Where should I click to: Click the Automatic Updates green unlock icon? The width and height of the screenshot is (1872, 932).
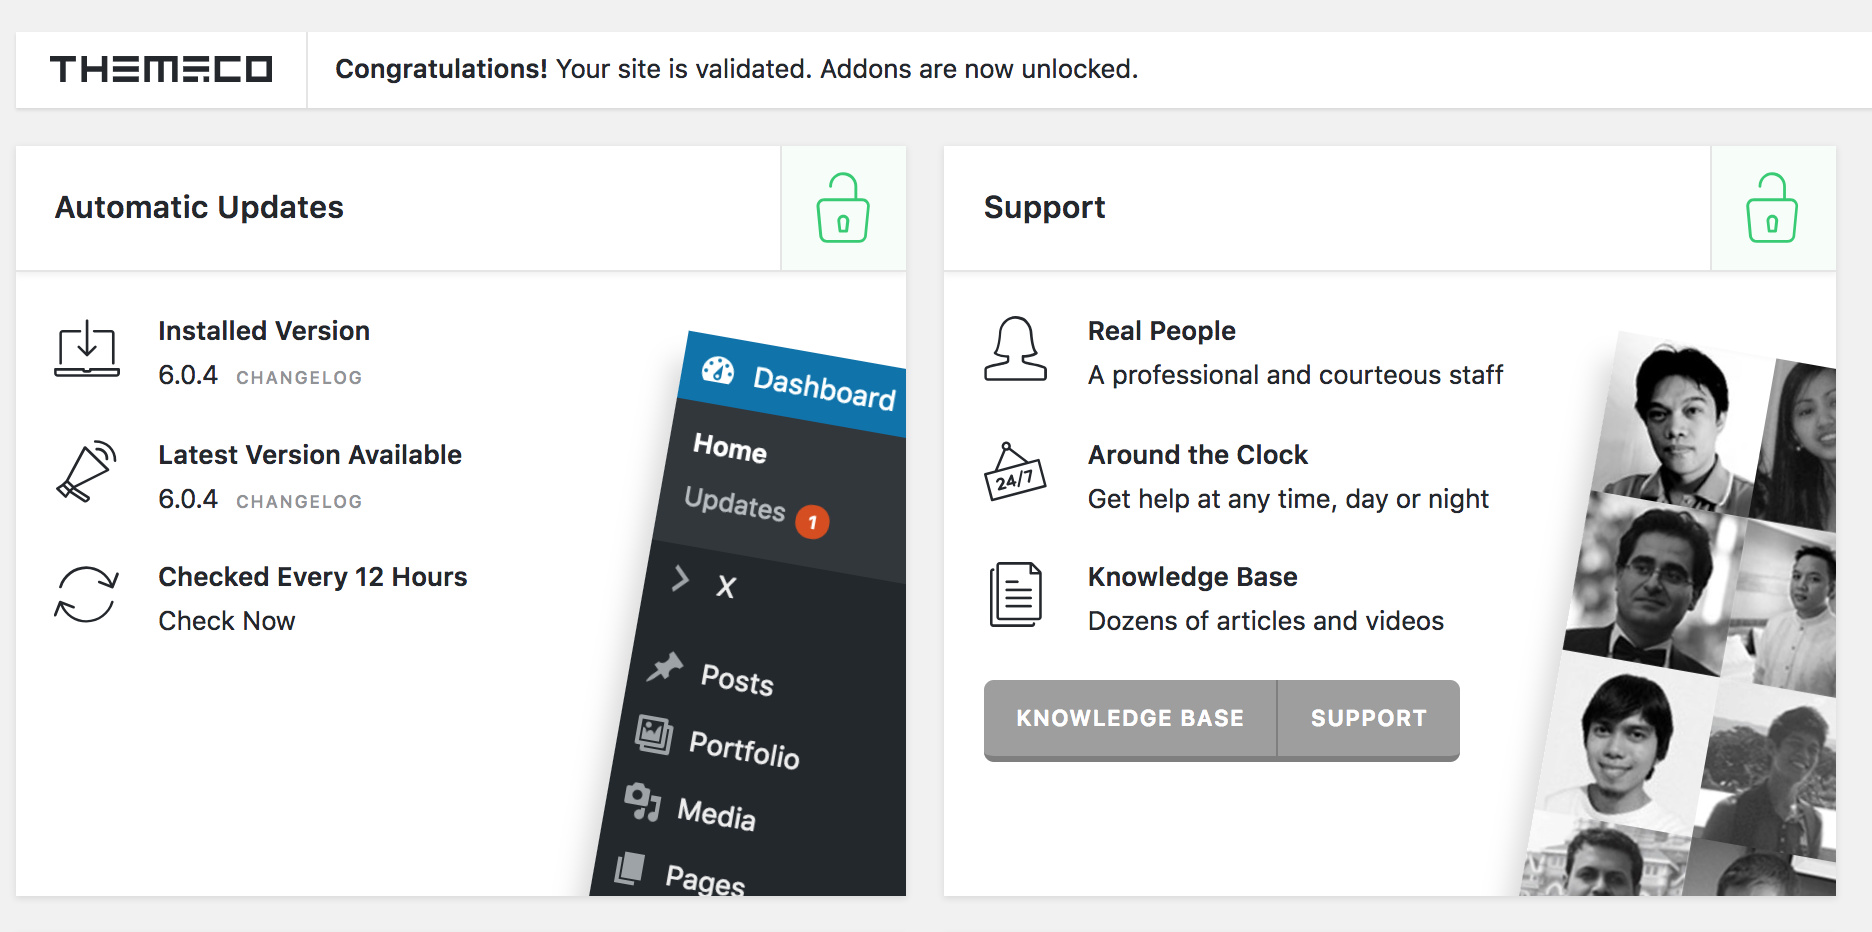click(843, 208)
